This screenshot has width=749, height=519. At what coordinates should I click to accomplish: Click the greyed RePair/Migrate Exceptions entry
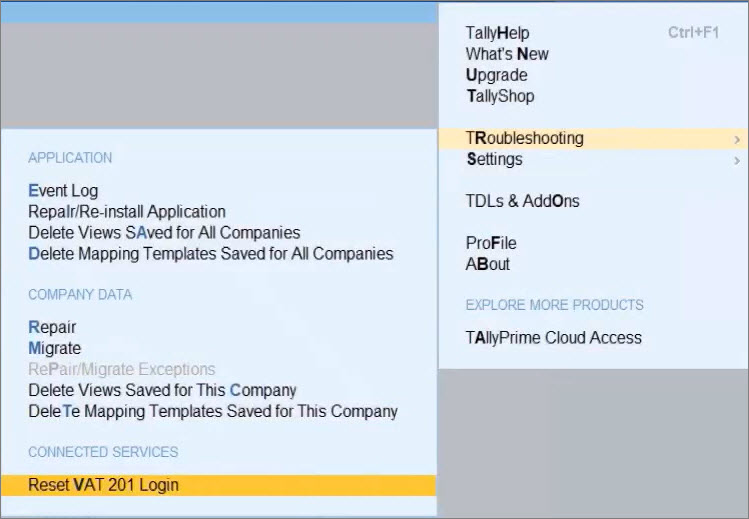(x=122, y=369)
